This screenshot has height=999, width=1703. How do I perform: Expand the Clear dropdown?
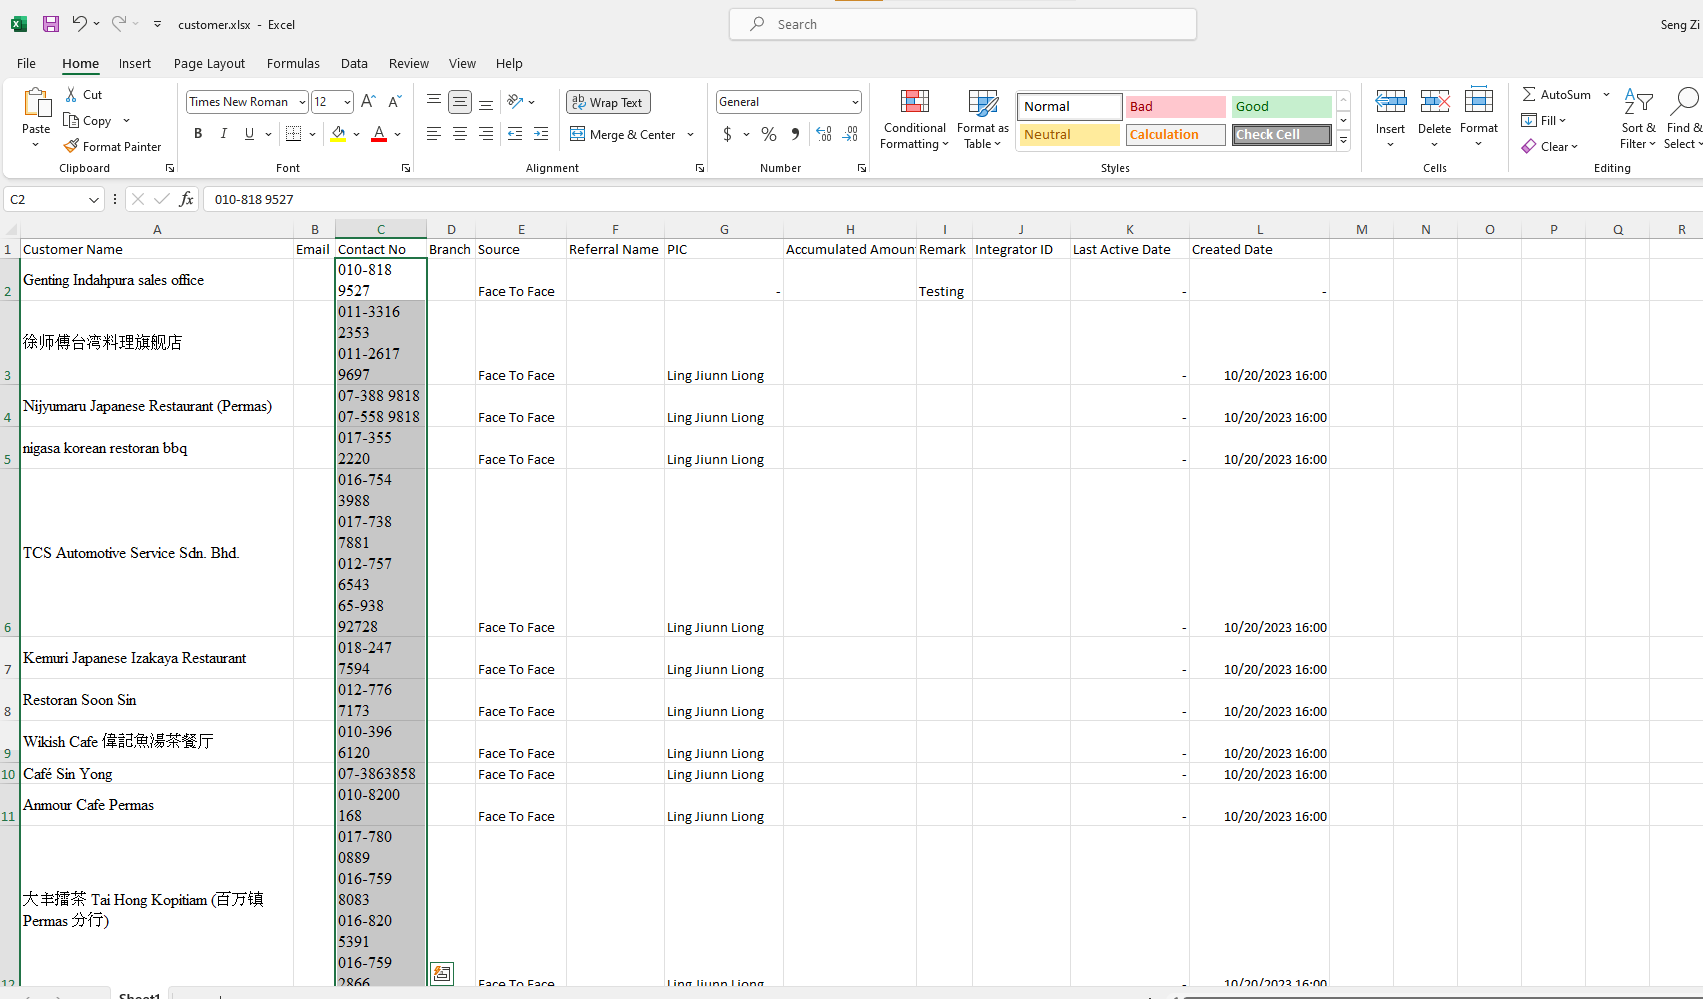[x=1574, y=147]
